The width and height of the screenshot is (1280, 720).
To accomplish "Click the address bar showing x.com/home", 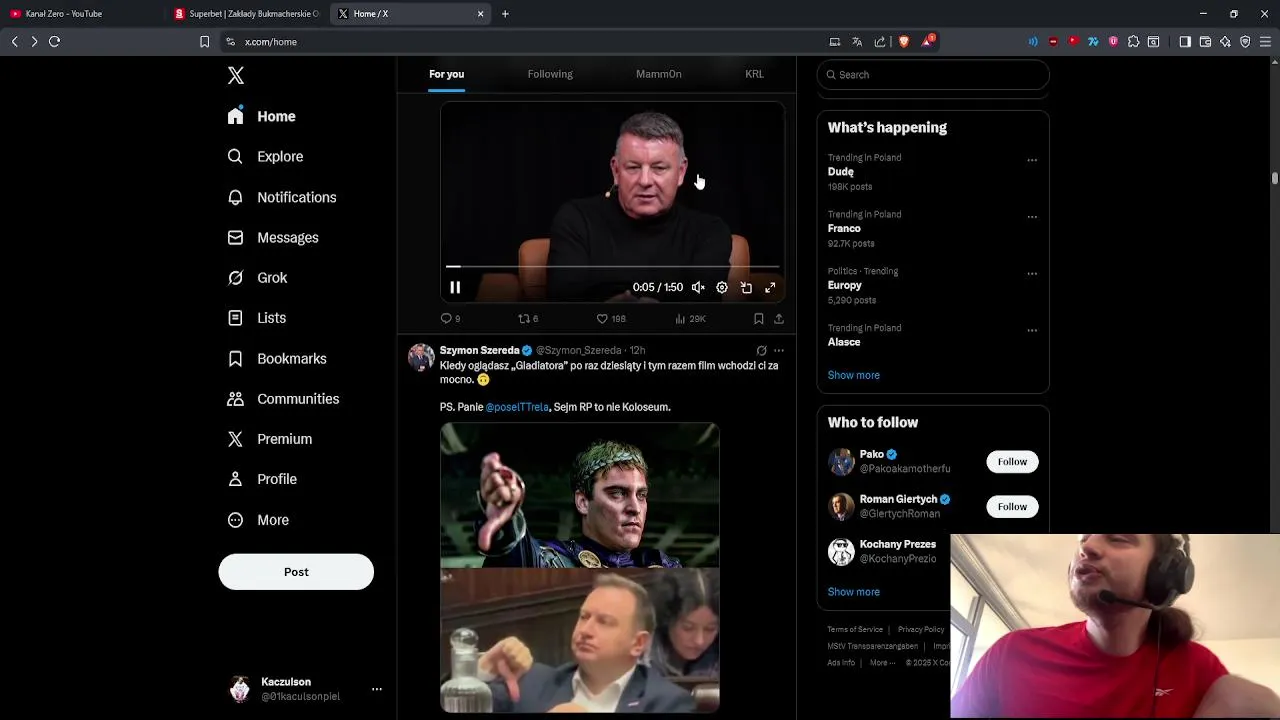I will [520, 42].
